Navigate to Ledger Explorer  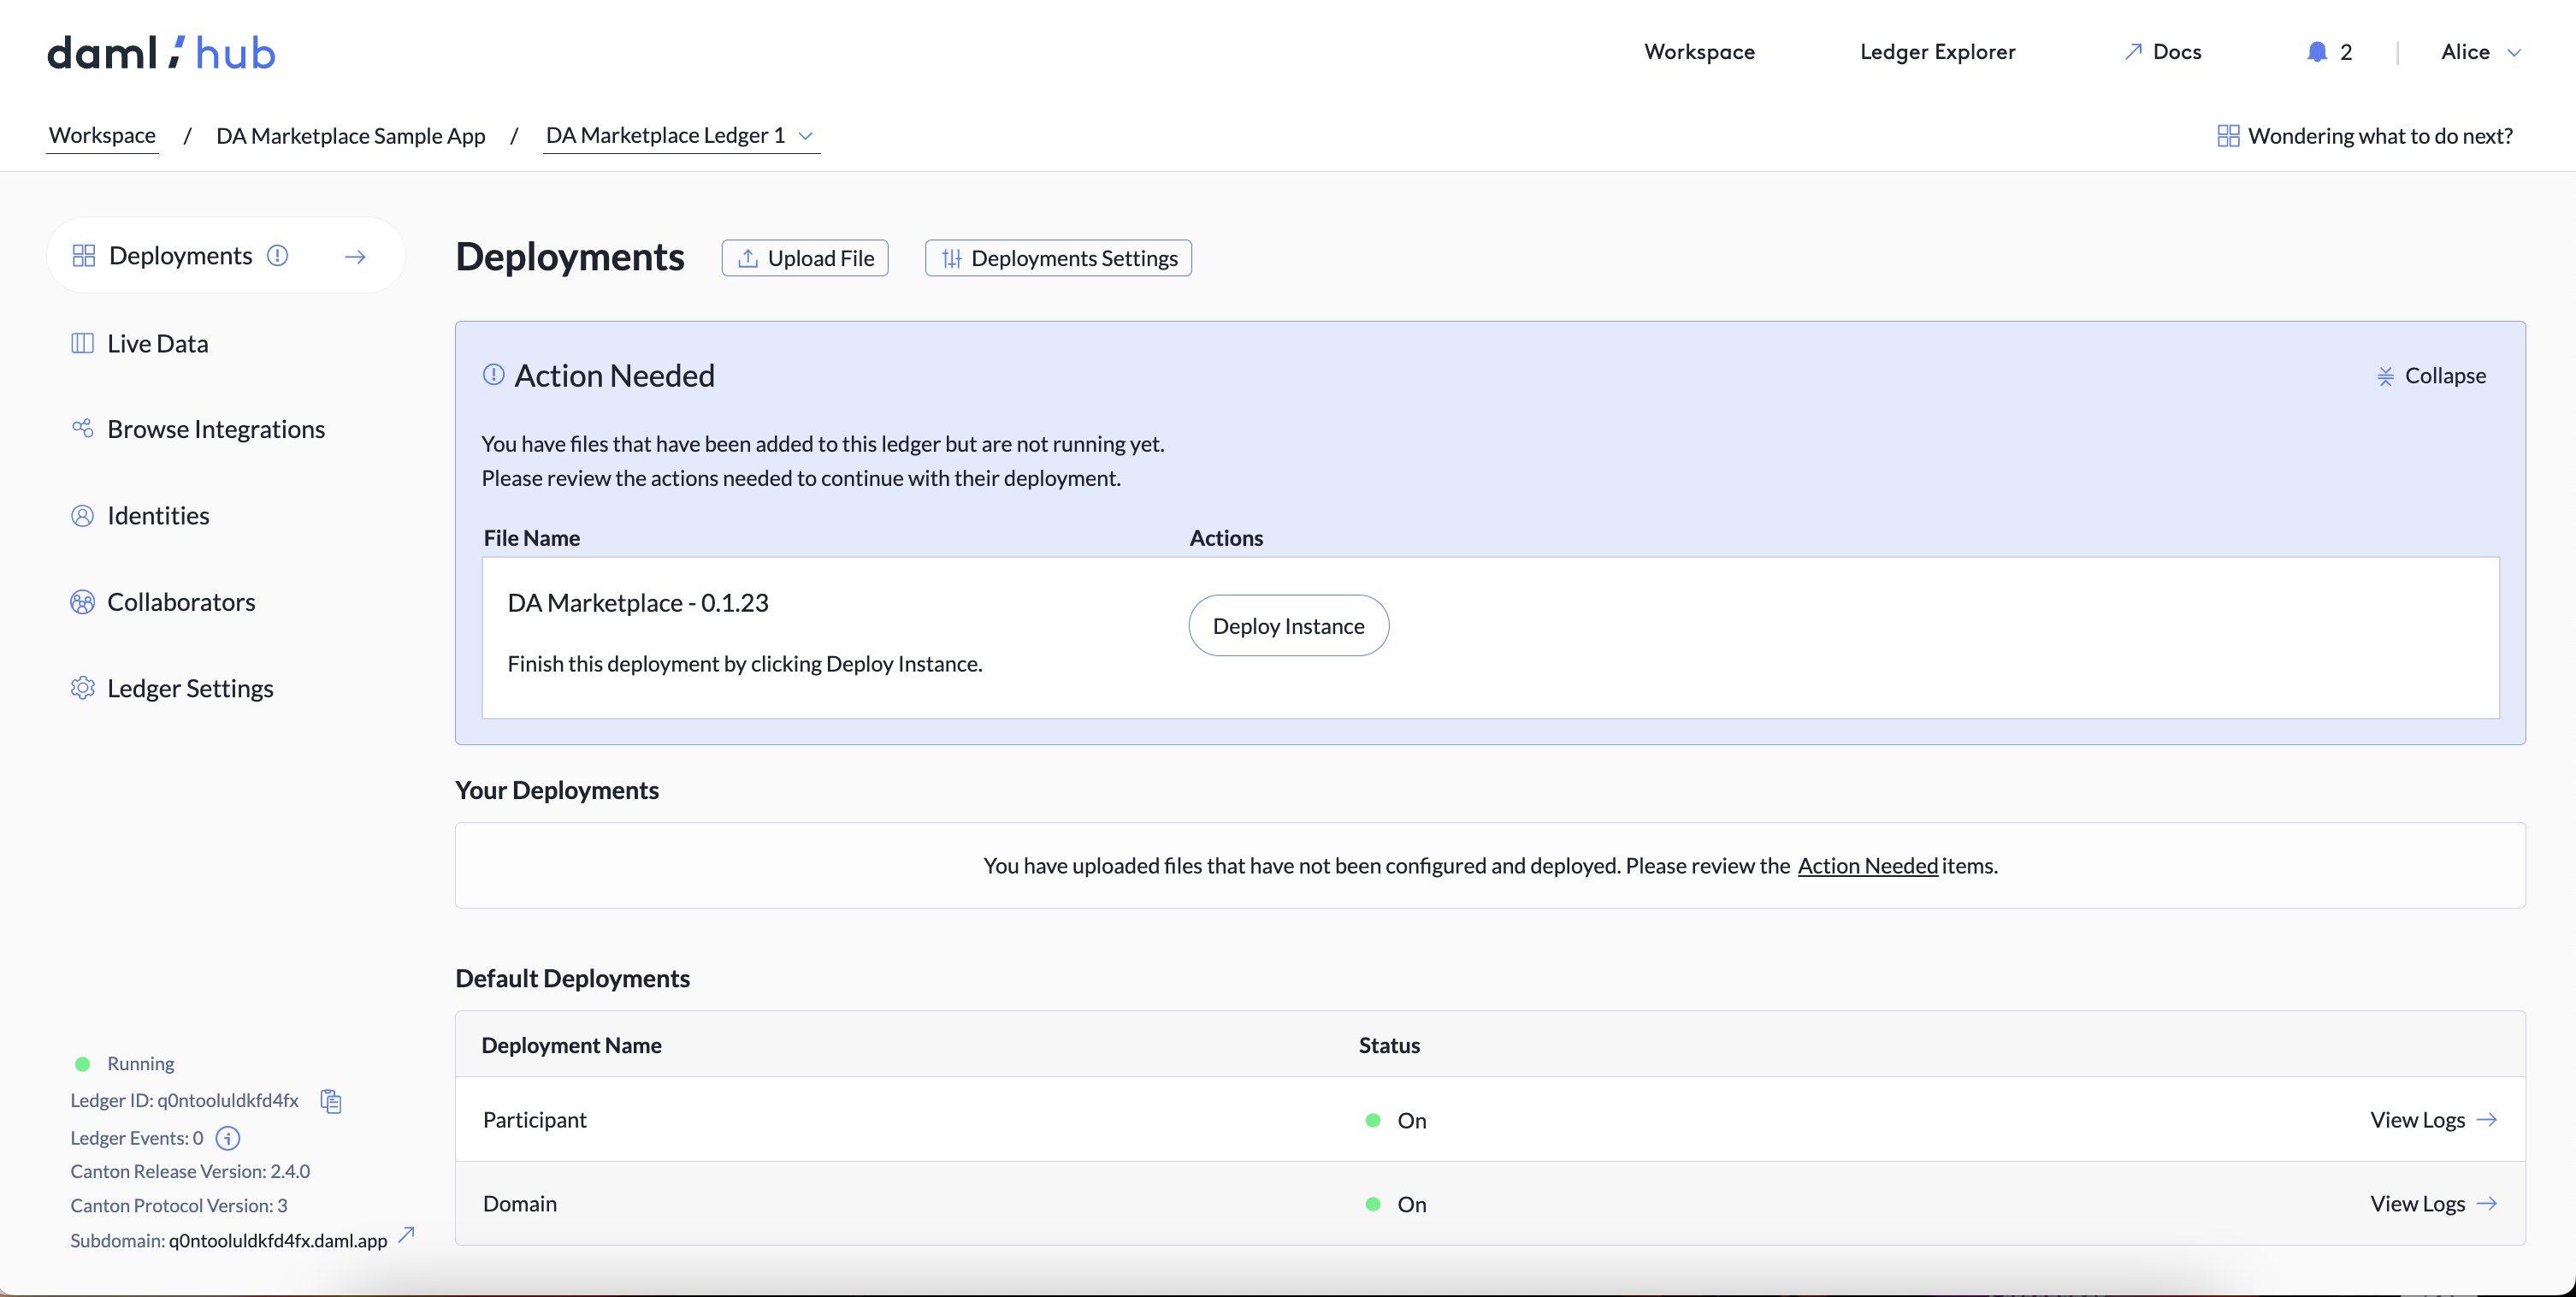click(1937, 51)
